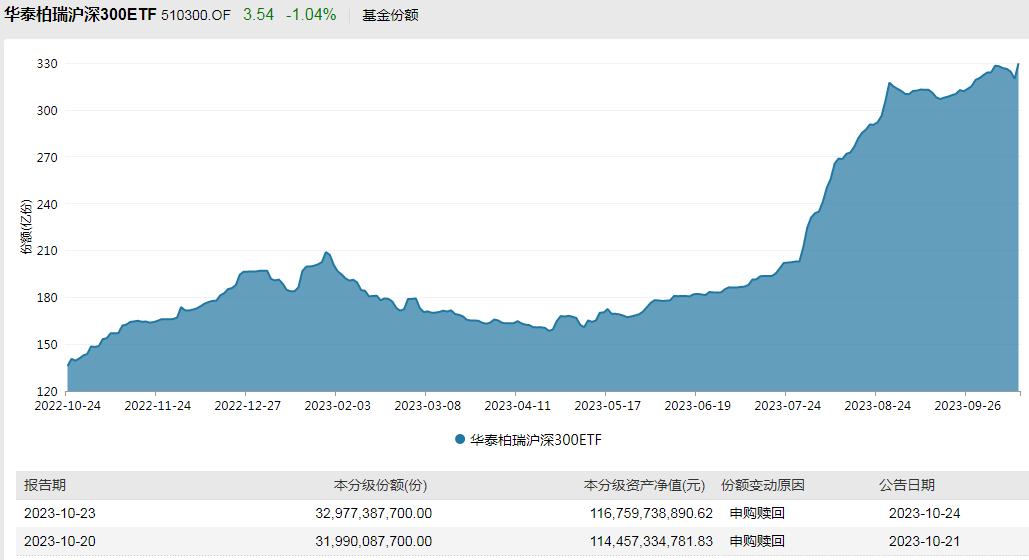Viewport: 1029px width, 560px height.
Task: Select the 2023-10-23 report period row
Action: coord(60,513)
